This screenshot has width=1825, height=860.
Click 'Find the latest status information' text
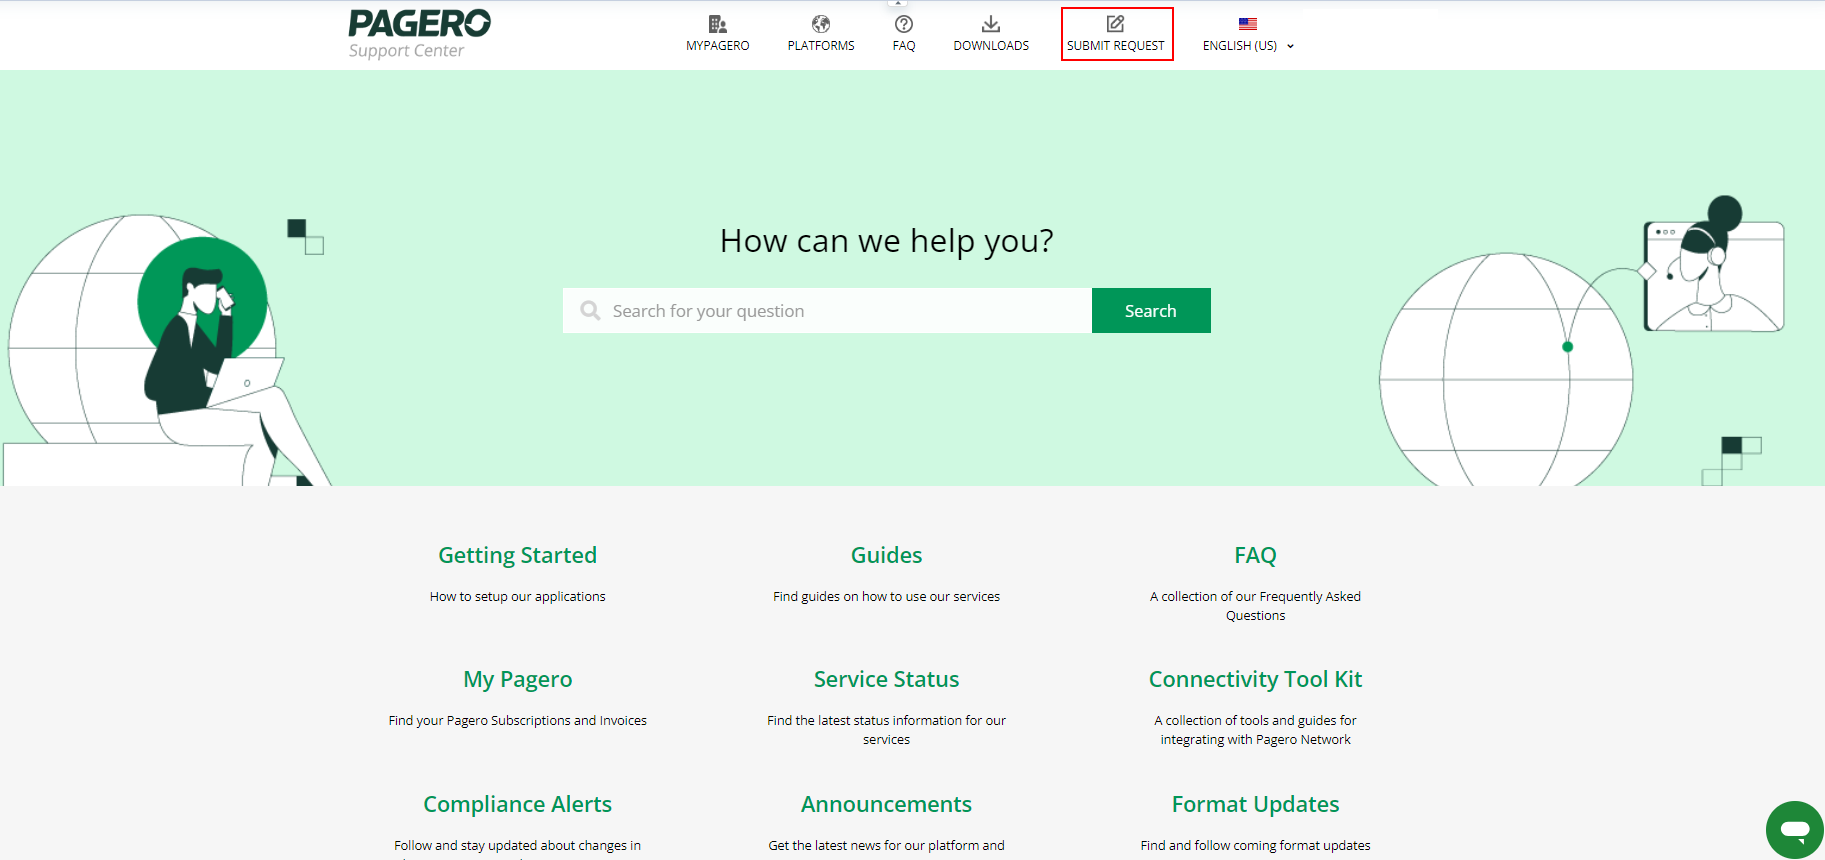(x=887, y=730)
